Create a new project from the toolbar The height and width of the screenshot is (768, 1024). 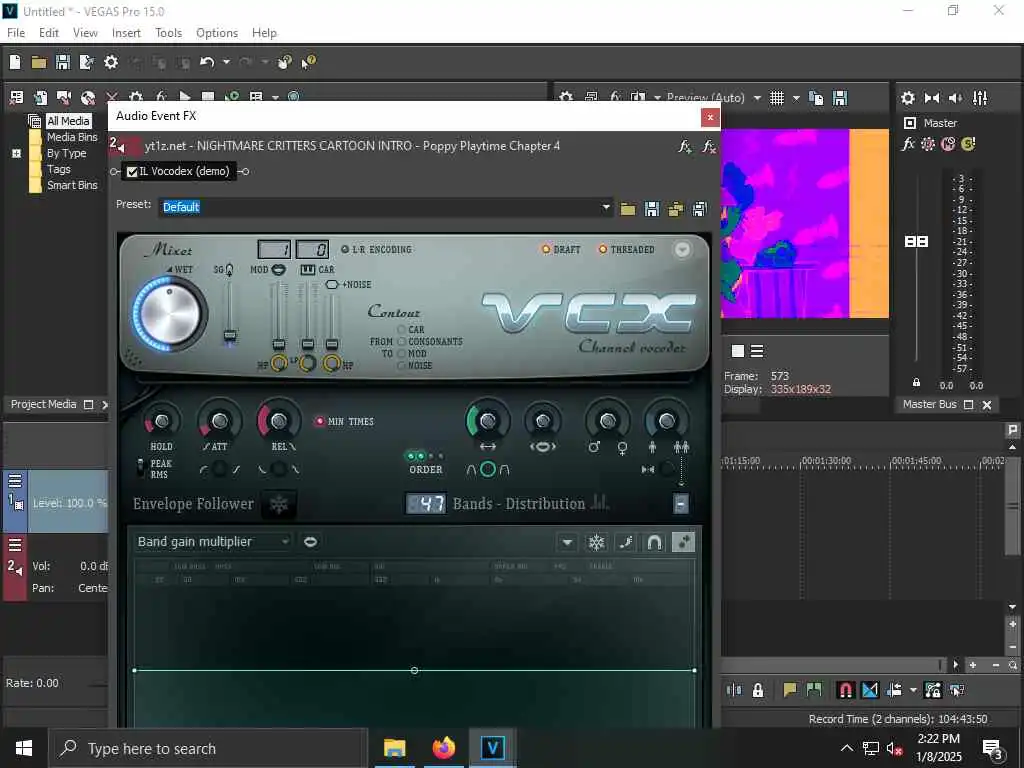point(15,62)
